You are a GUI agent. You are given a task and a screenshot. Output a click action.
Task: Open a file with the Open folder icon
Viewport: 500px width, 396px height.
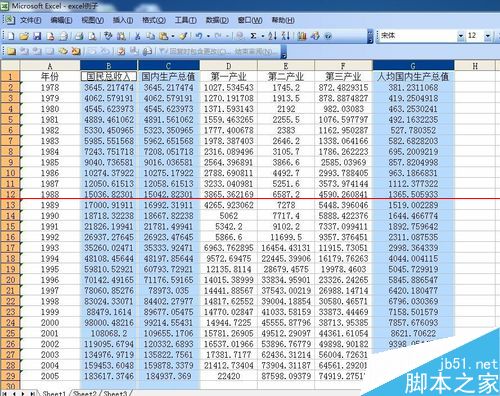point(24,36)
